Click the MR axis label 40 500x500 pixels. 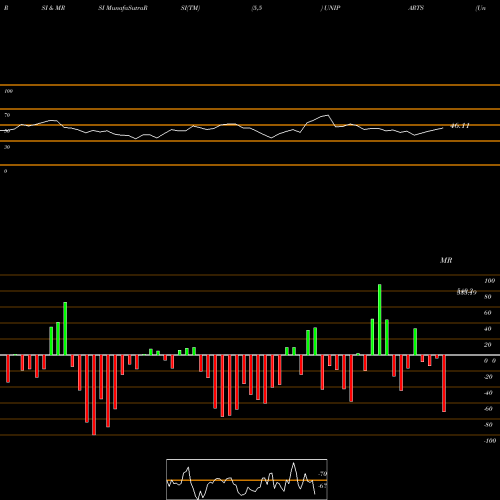click(488, 329)
